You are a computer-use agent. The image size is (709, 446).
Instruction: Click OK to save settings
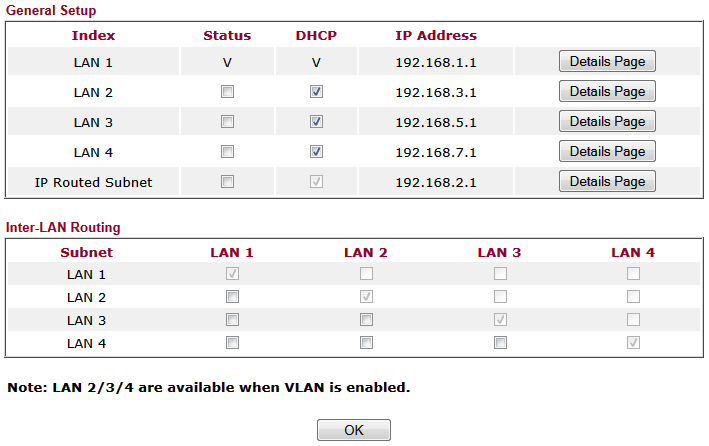point(354,430)
